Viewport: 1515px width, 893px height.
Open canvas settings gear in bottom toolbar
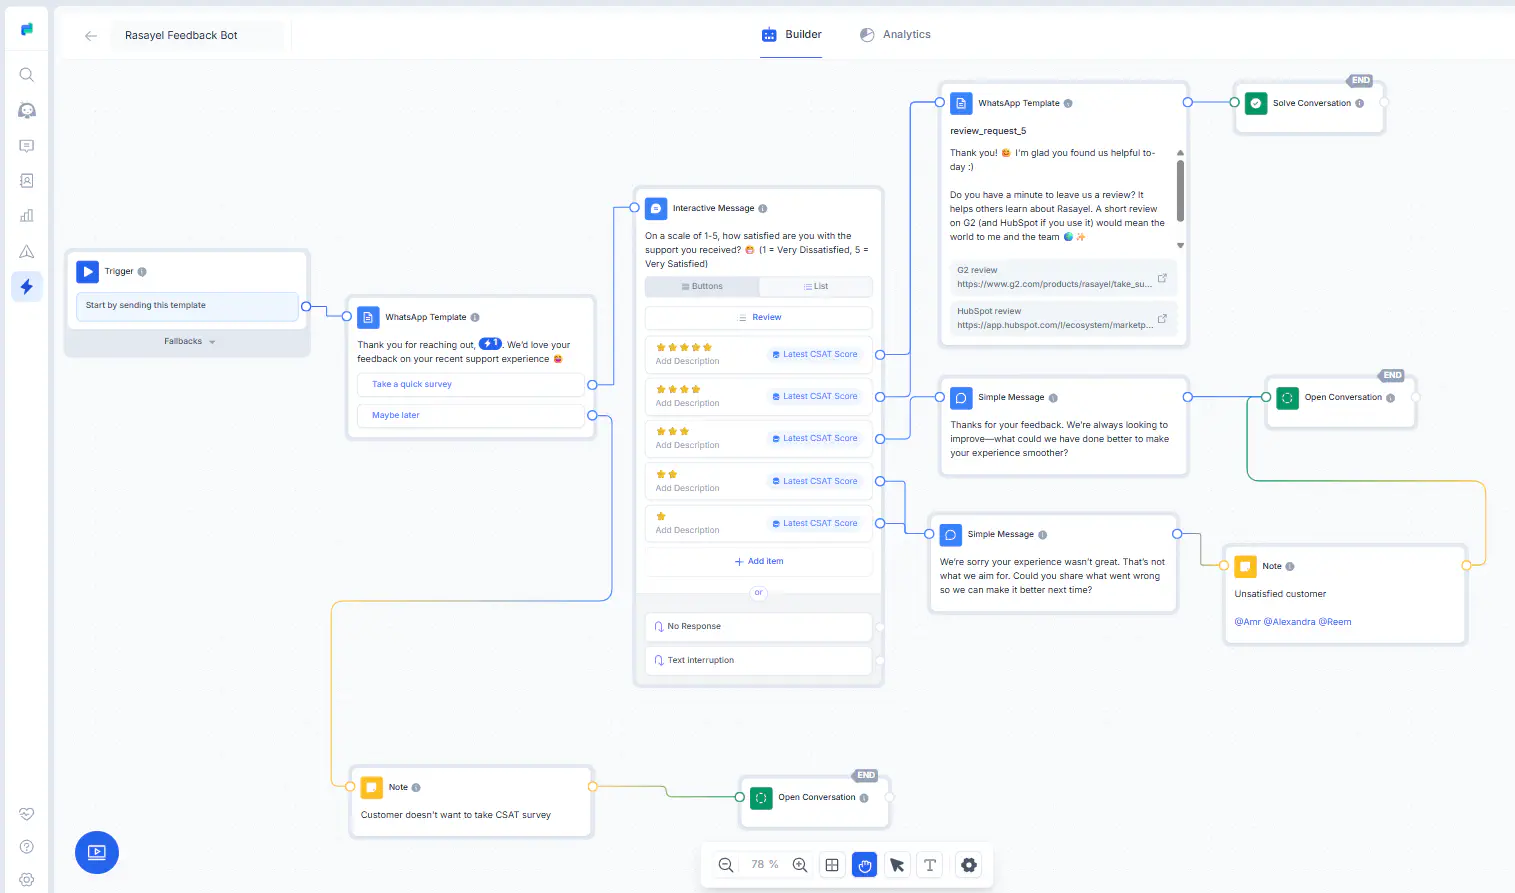coord(969,865)
